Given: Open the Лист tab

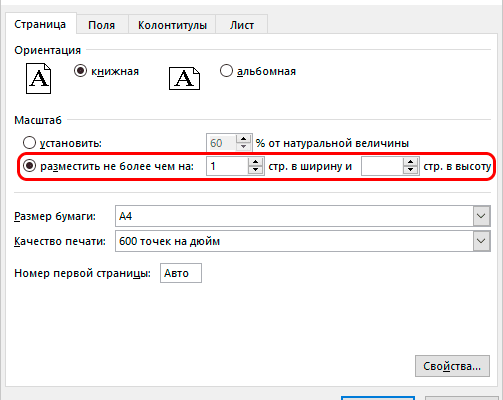Looking at the screenshot, I should (242, 25).
